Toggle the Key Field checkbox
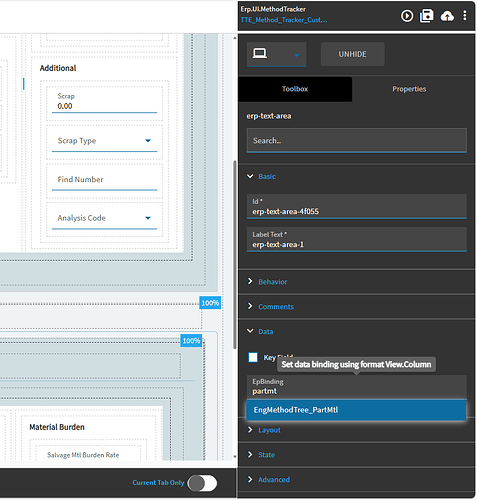 (253, 357)
